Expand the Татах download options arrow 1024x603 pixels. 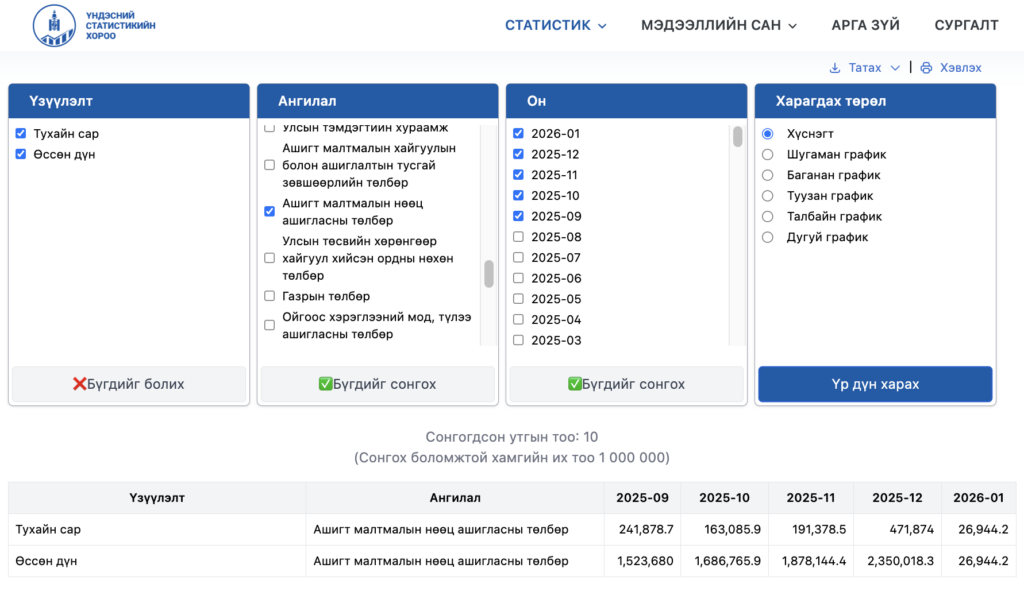click(x=895, y=68)
